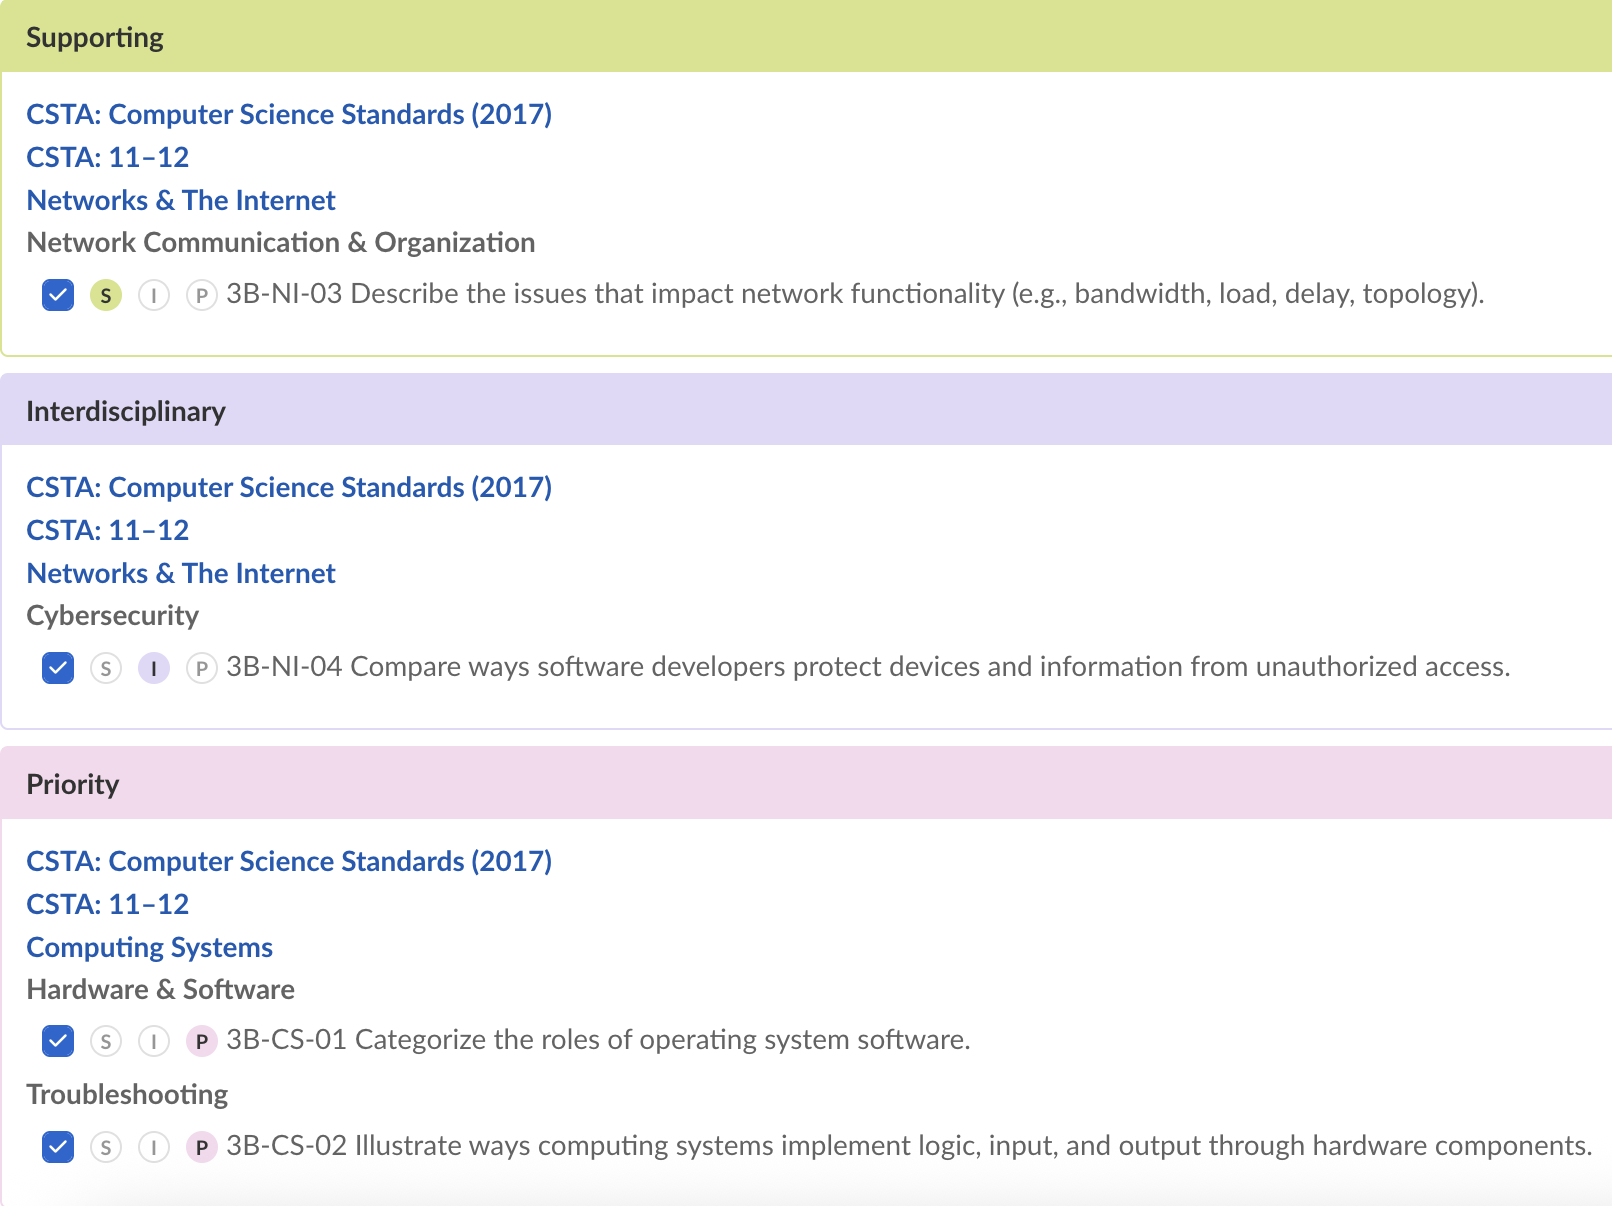This screenshot has height=1206, width=1612.
Task: Open CSTA Computer Science Standards link under Supporting
Action: point(289,114)
